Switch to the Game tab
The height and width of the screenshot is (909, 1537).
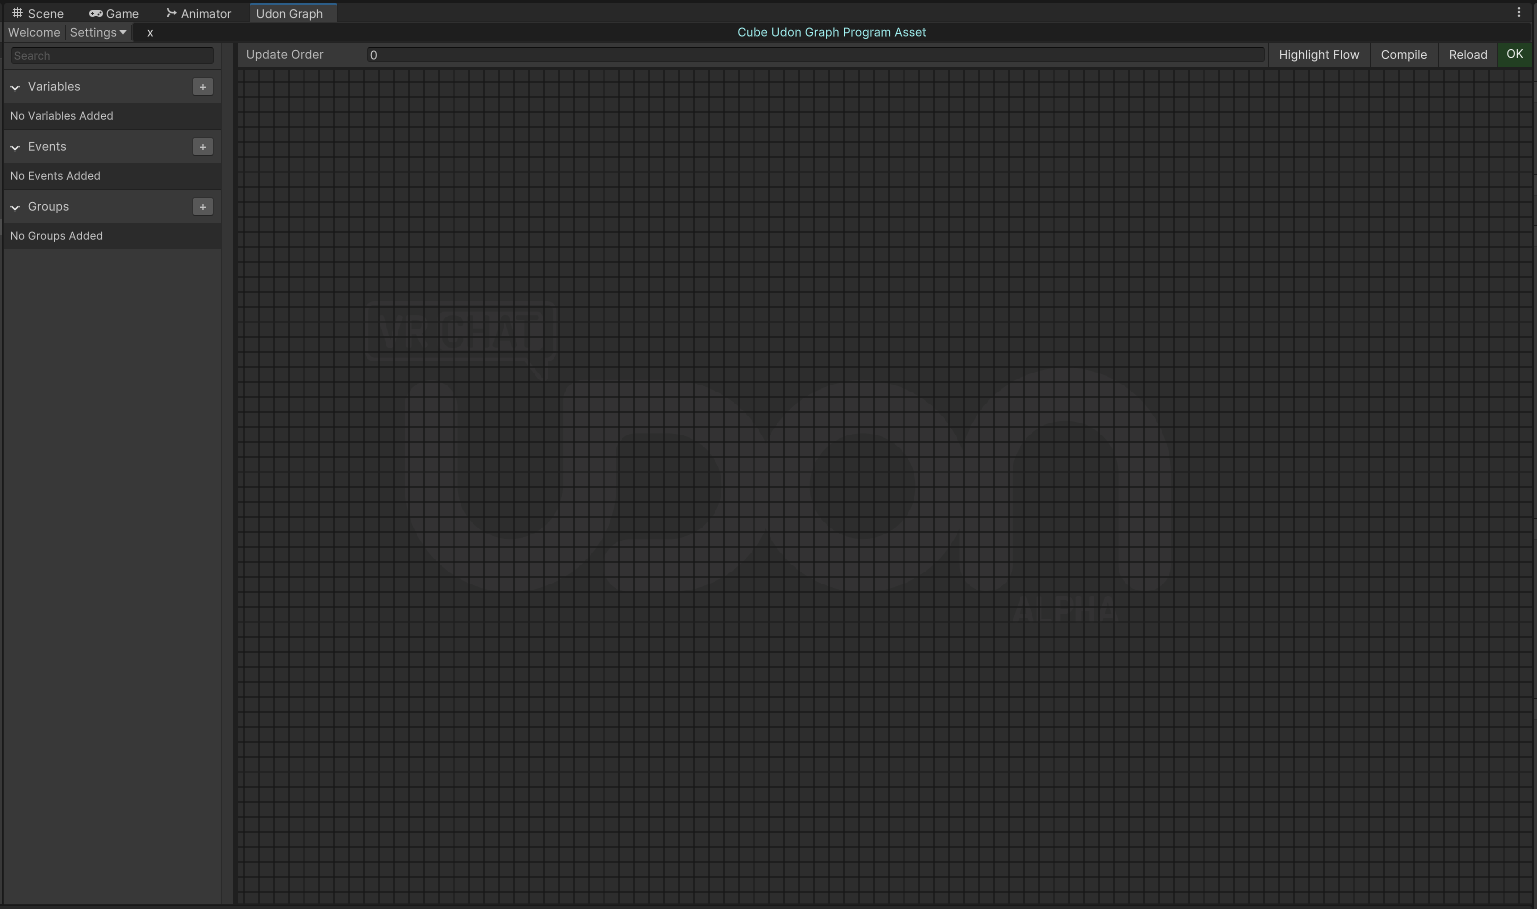[x=113, y=13]
